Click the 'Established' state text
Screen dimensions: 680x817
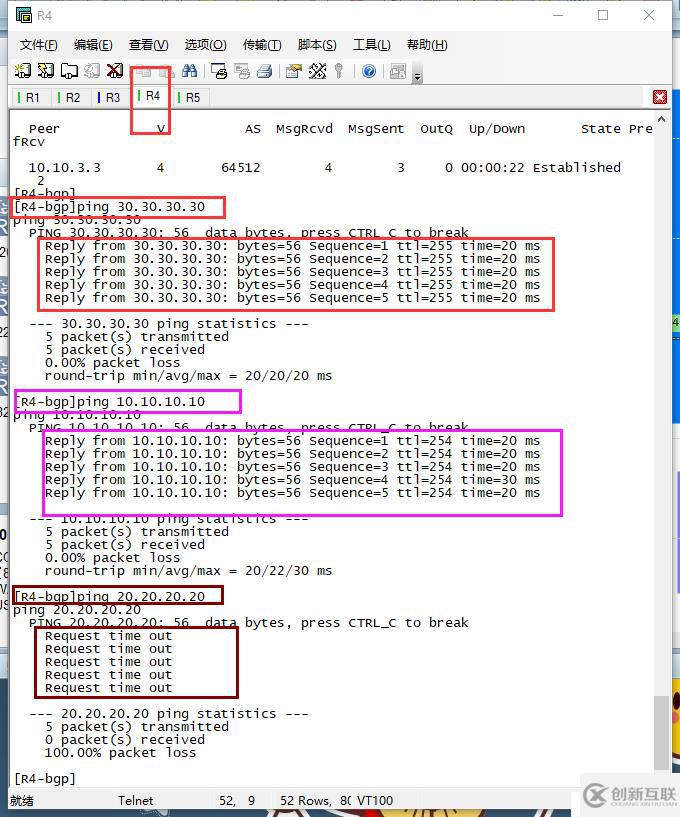click(x=576, y=167)
